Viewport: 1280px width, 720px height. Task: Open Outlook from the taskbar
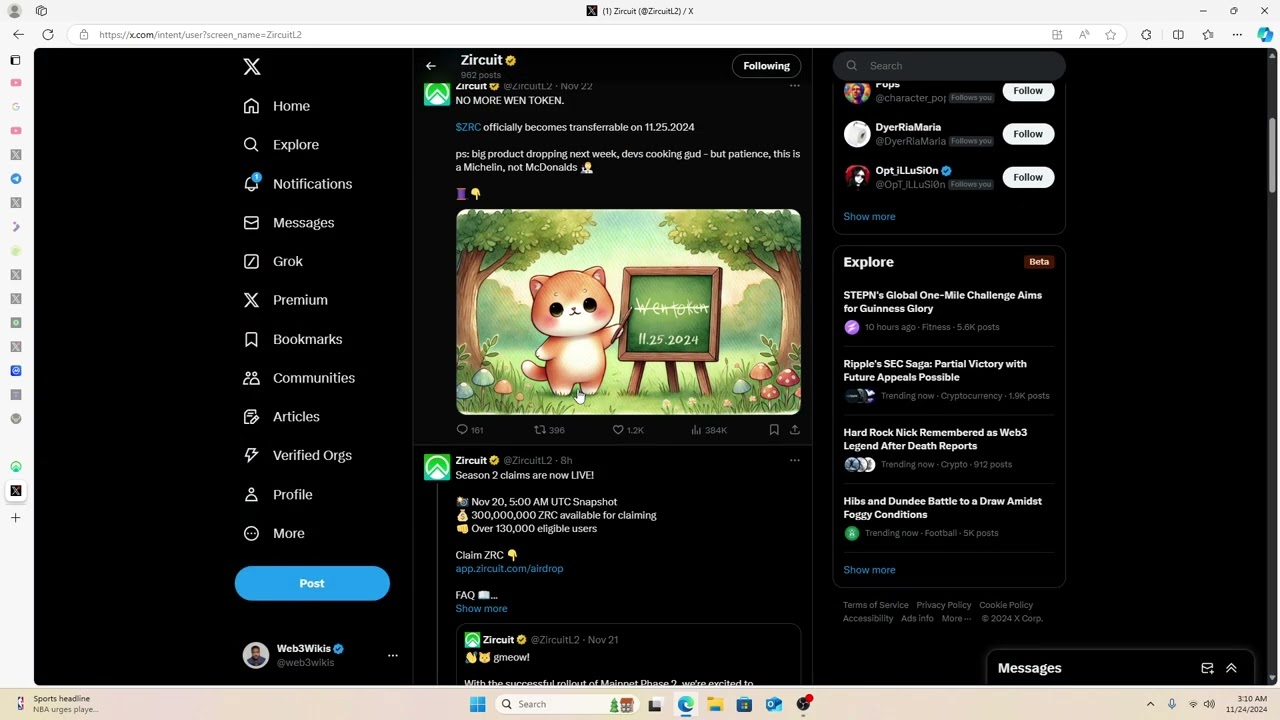tap(773, 704)
